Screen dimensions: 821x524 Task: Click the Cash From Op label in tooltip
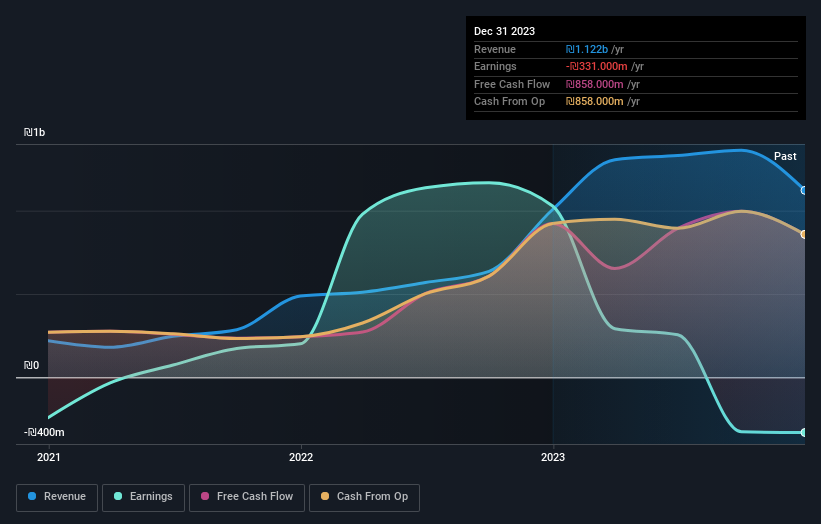(509, 102)
